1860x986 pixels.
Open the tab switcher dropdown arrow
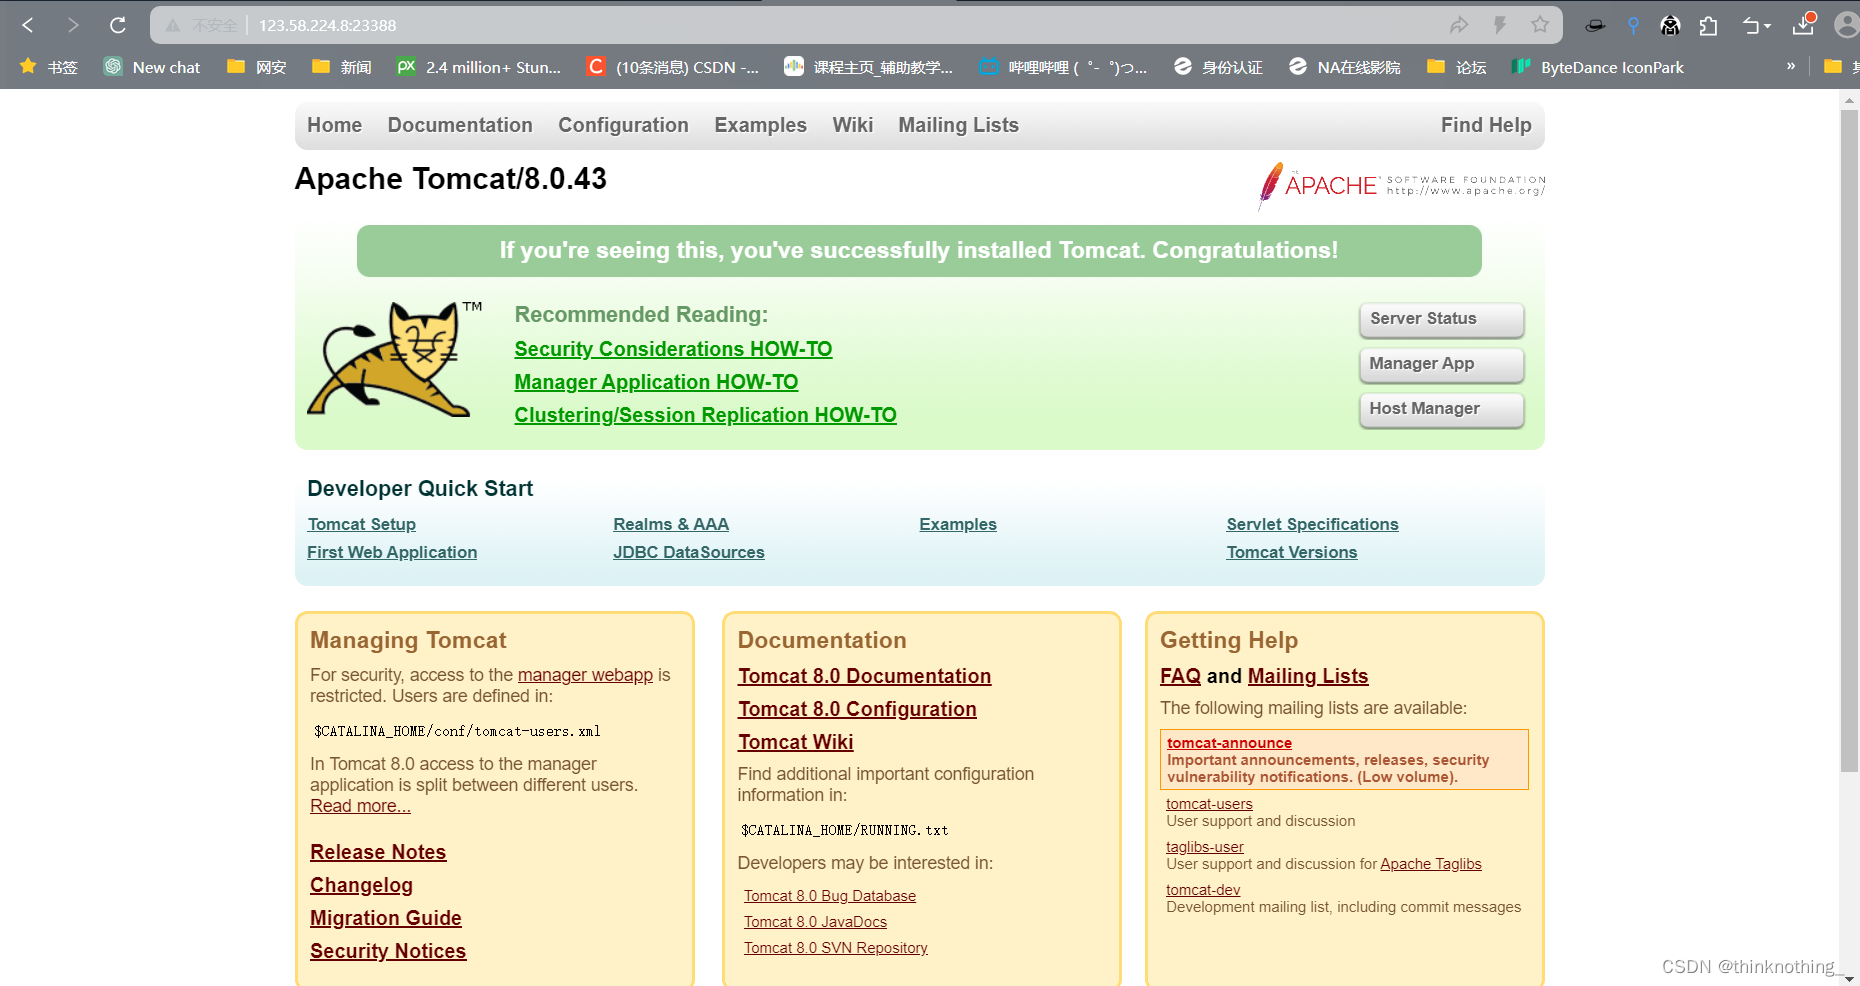click(1756, 25)
